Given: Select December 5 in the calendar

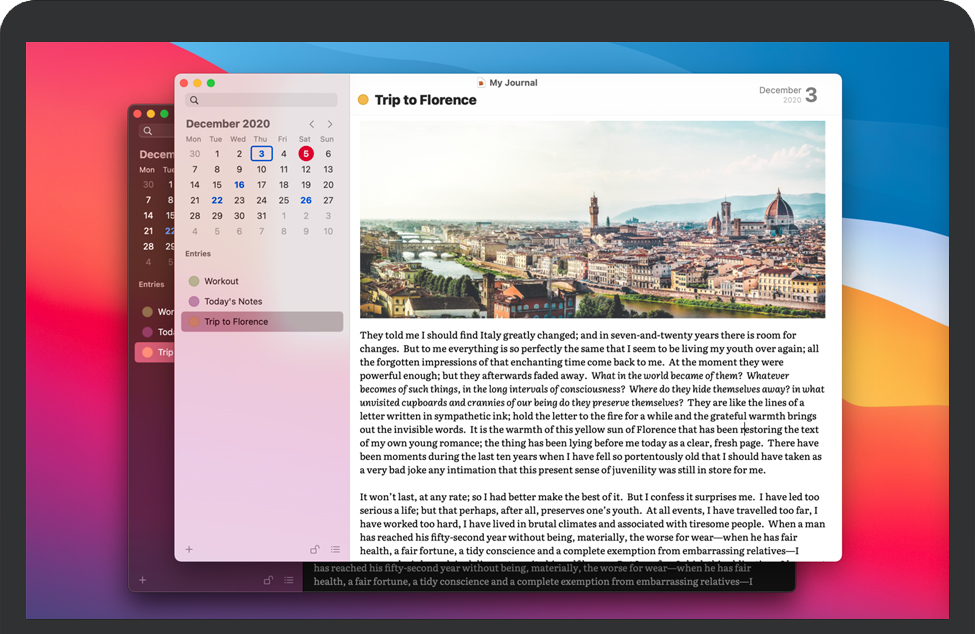Looking at the screenshot, I should pos(305,154).
